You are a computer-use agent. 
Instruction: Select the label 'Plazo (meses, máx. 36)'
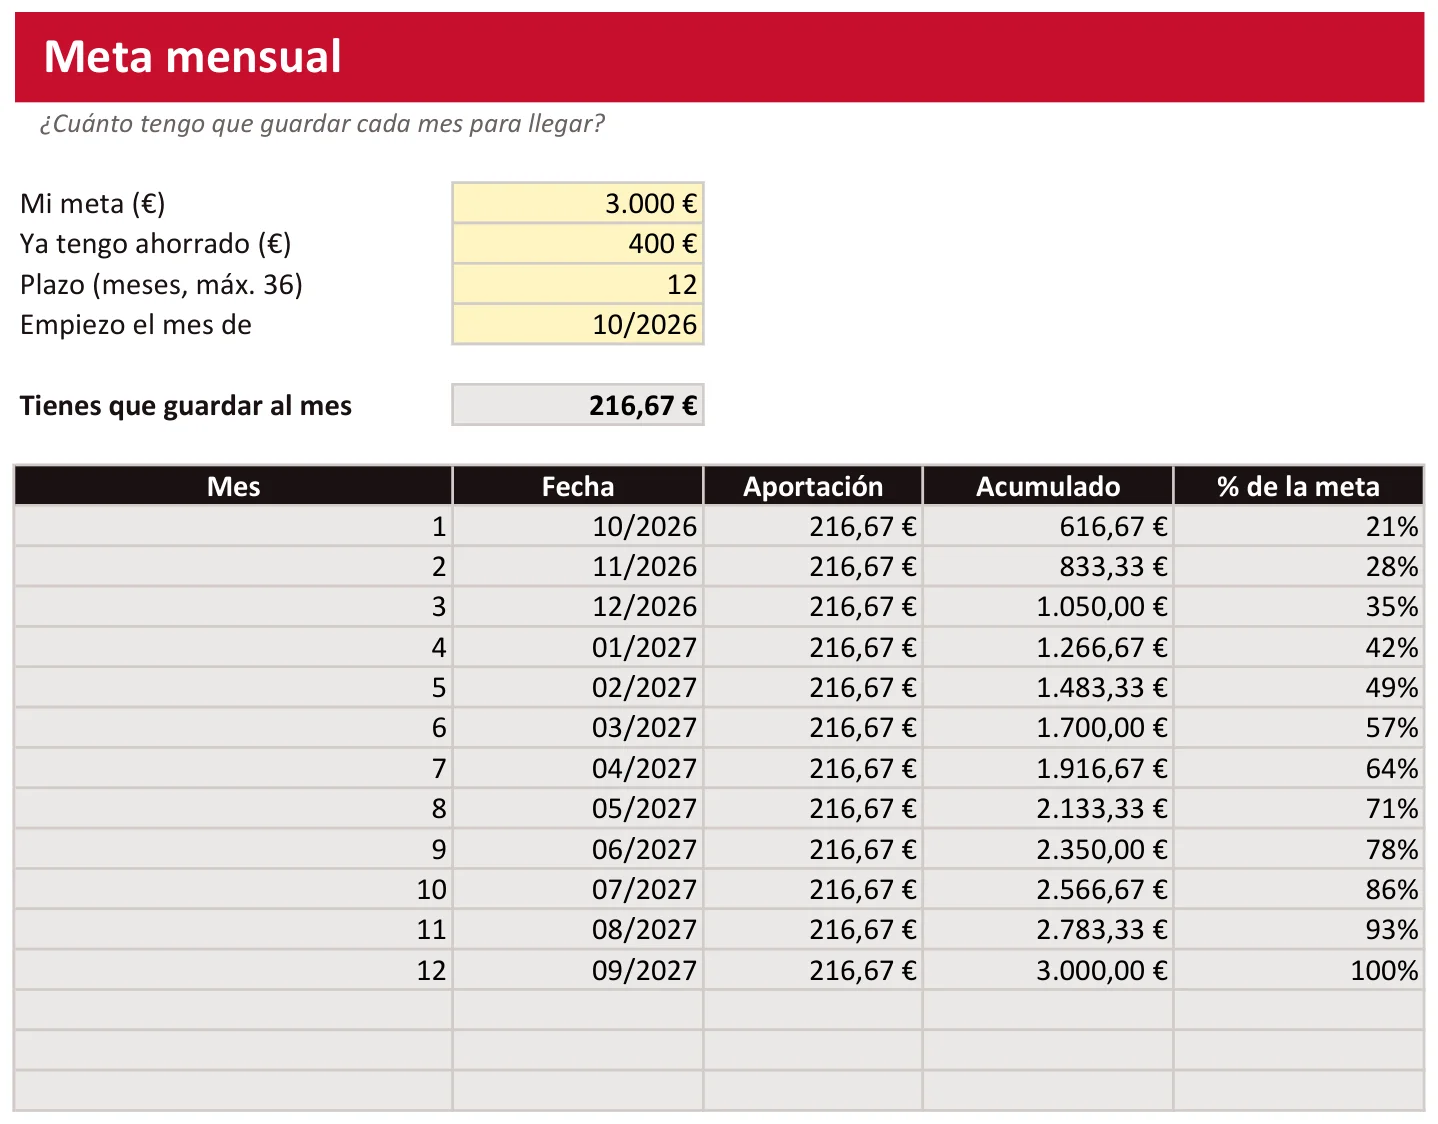point(161,284)
